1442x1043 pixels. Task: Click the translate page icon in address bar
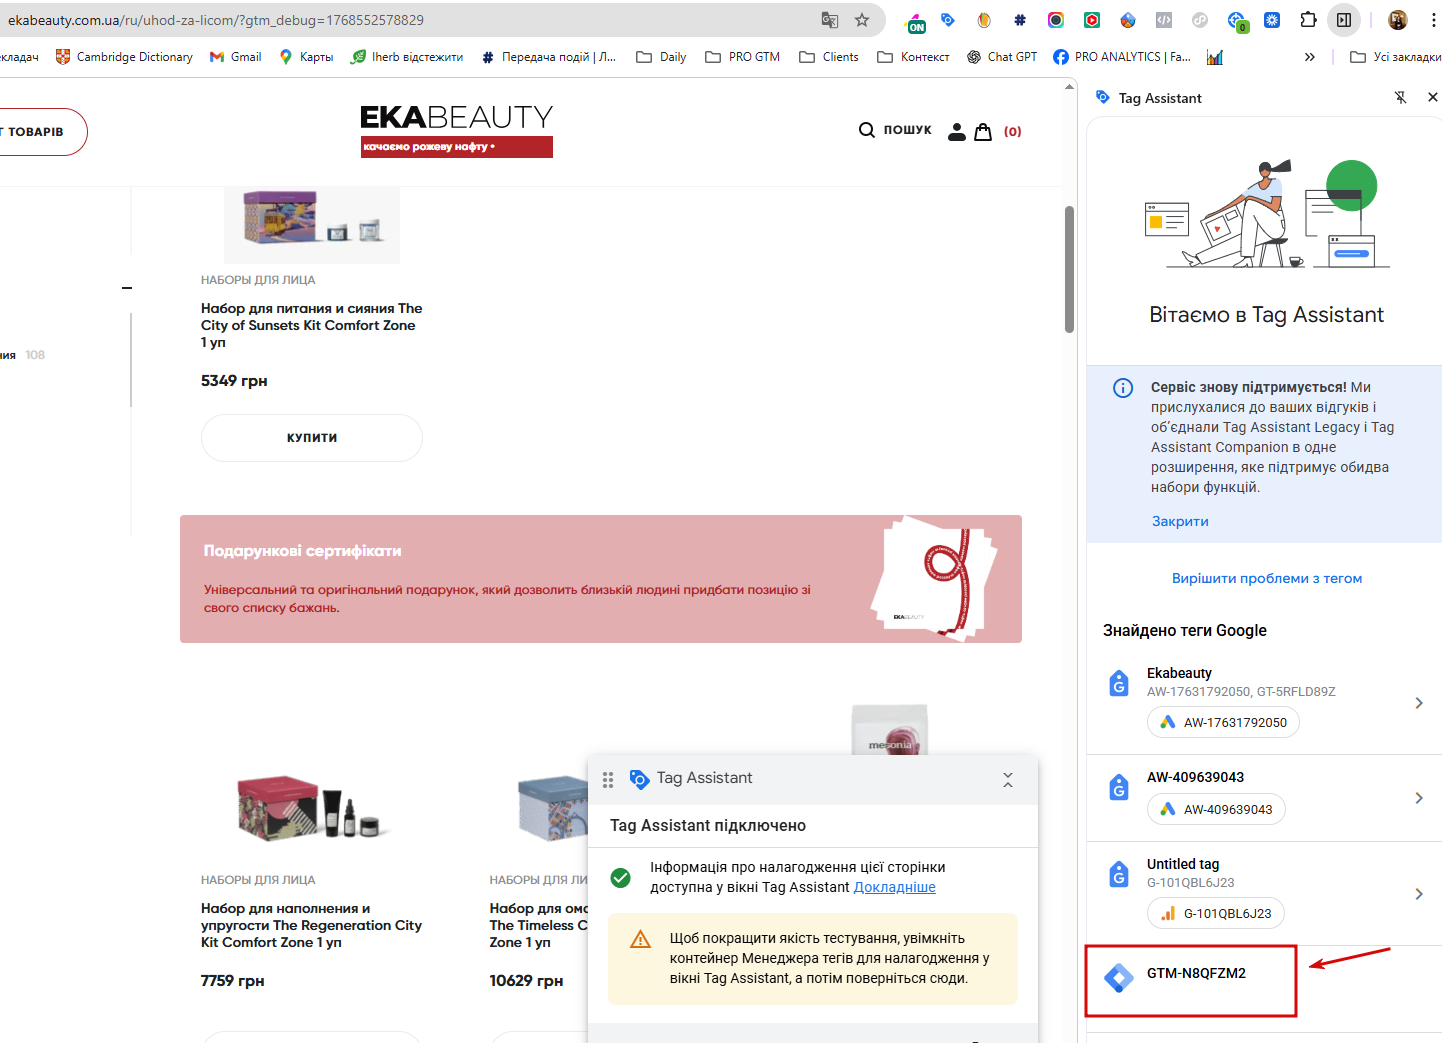point(829,20)
